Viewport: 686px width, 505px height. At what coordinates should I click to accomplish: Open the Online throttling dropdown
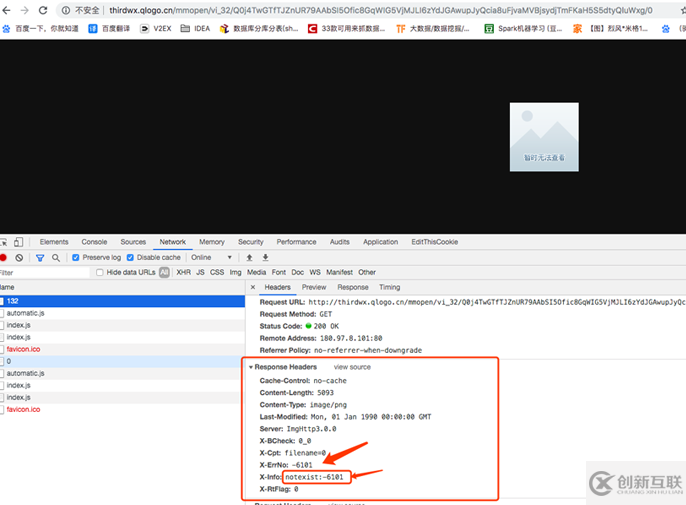click(x=211, y=258)
